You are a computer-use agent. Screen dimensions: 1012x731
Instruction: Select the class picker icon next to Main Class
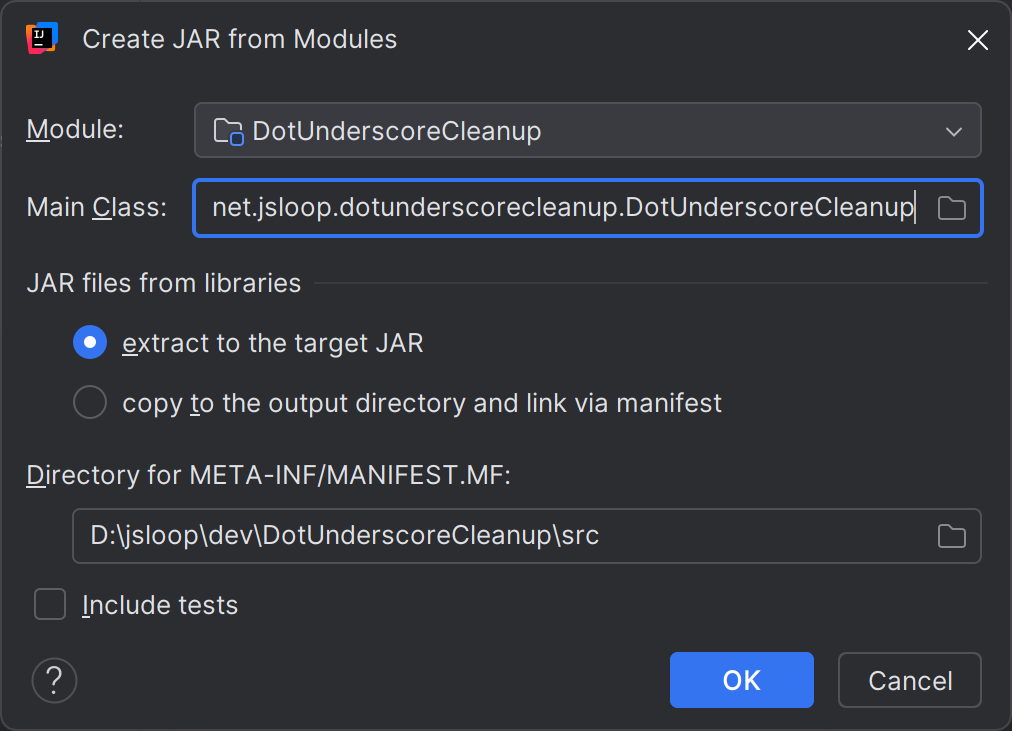click(x=951, y=208)
